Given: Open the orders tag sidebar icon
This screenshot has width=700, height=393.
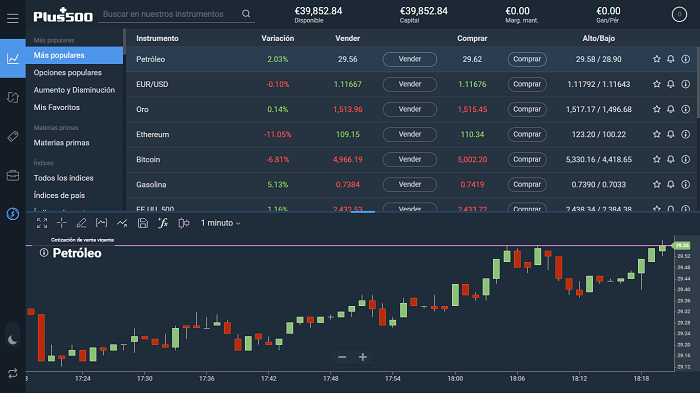Looking at the screenshot, I should point(12,136).
